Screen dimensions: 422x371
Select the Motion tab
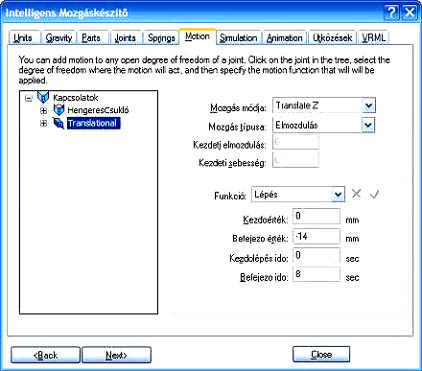pyautogui.click(x=197, y=36)
